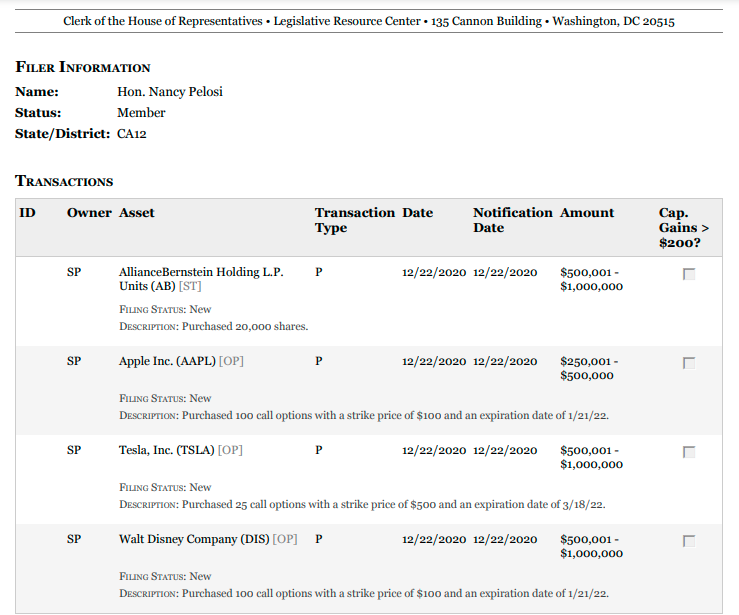Click the filer name Hon. Nancy Pelosi
This screenshot has width=739, height=615.
click(x=169, y=92)
